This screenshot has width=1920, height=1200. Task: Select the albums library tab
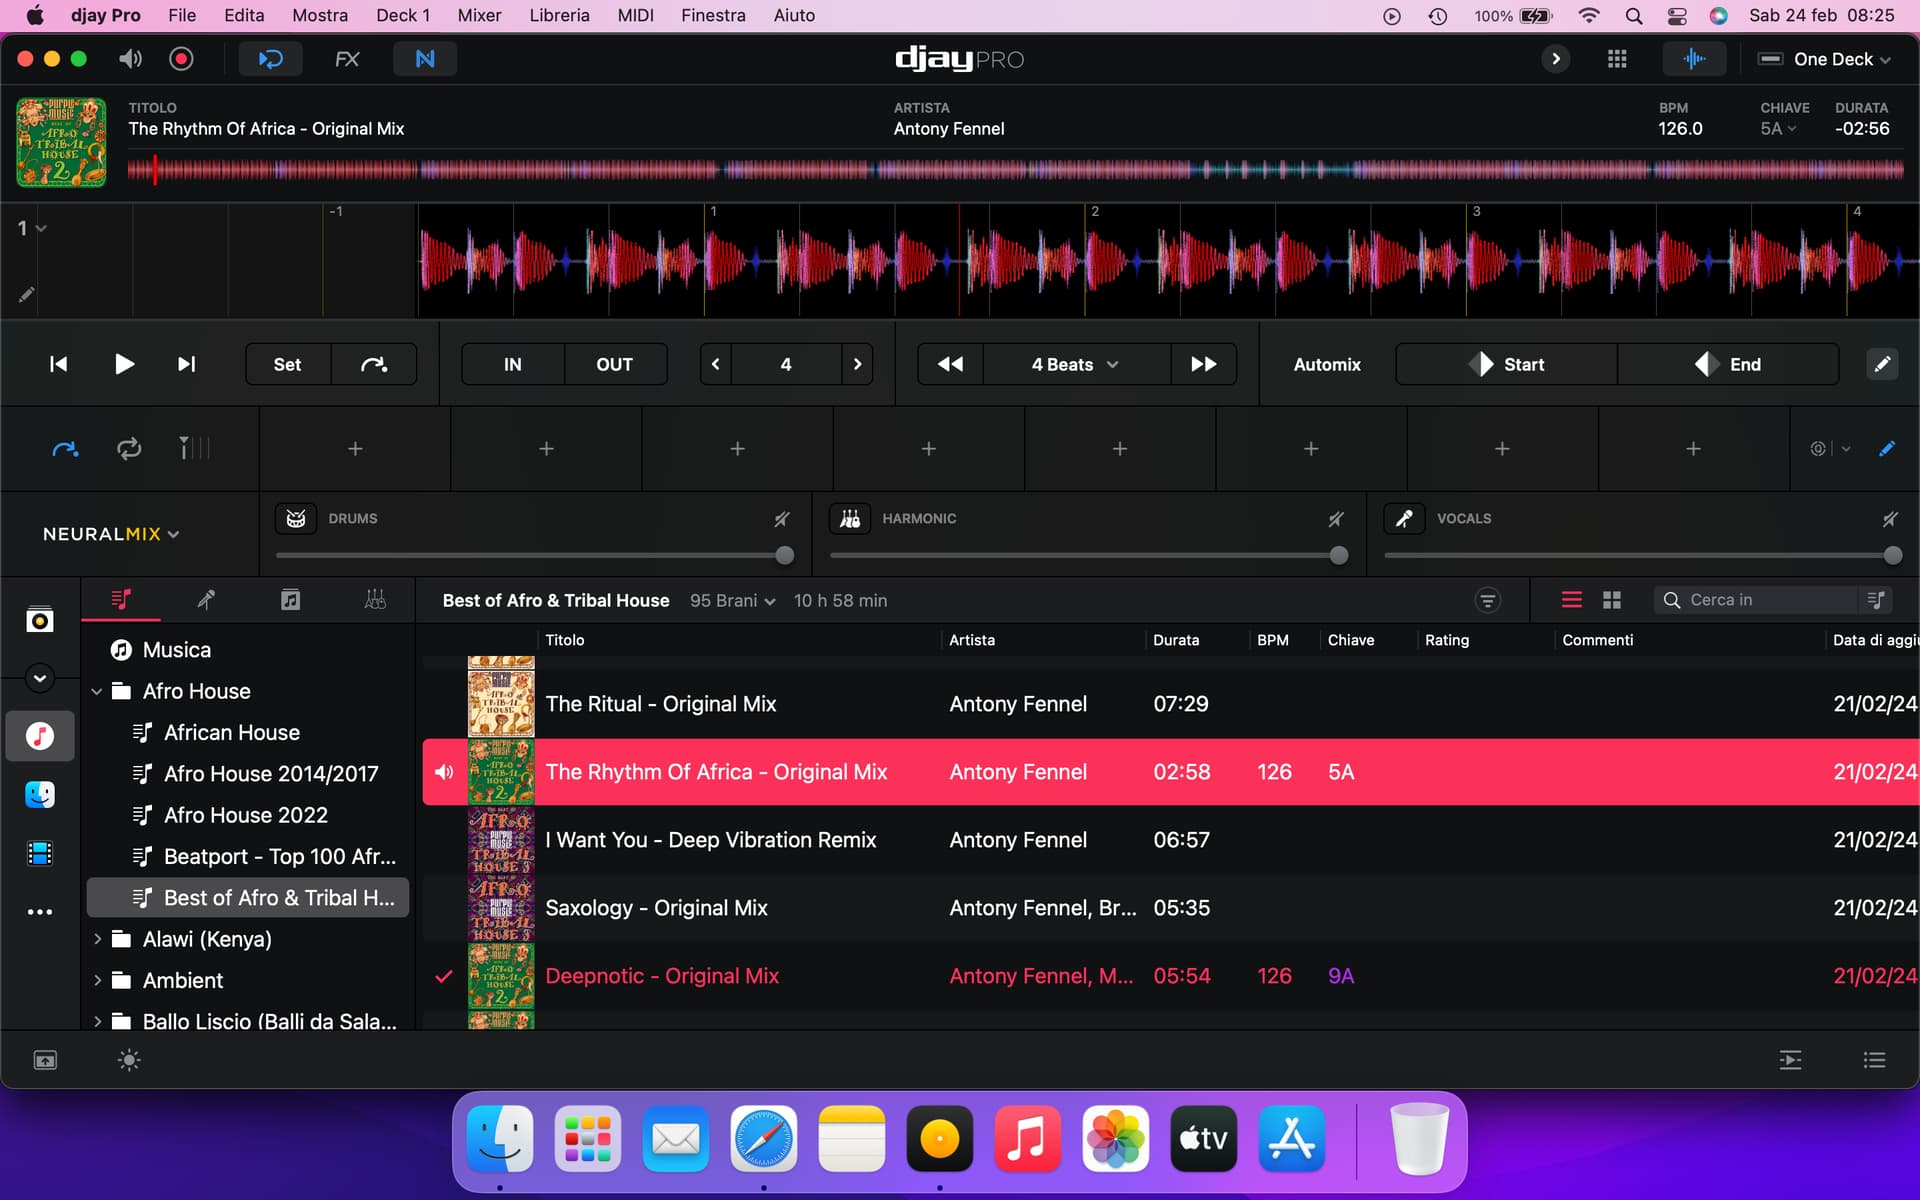(290, 600)
